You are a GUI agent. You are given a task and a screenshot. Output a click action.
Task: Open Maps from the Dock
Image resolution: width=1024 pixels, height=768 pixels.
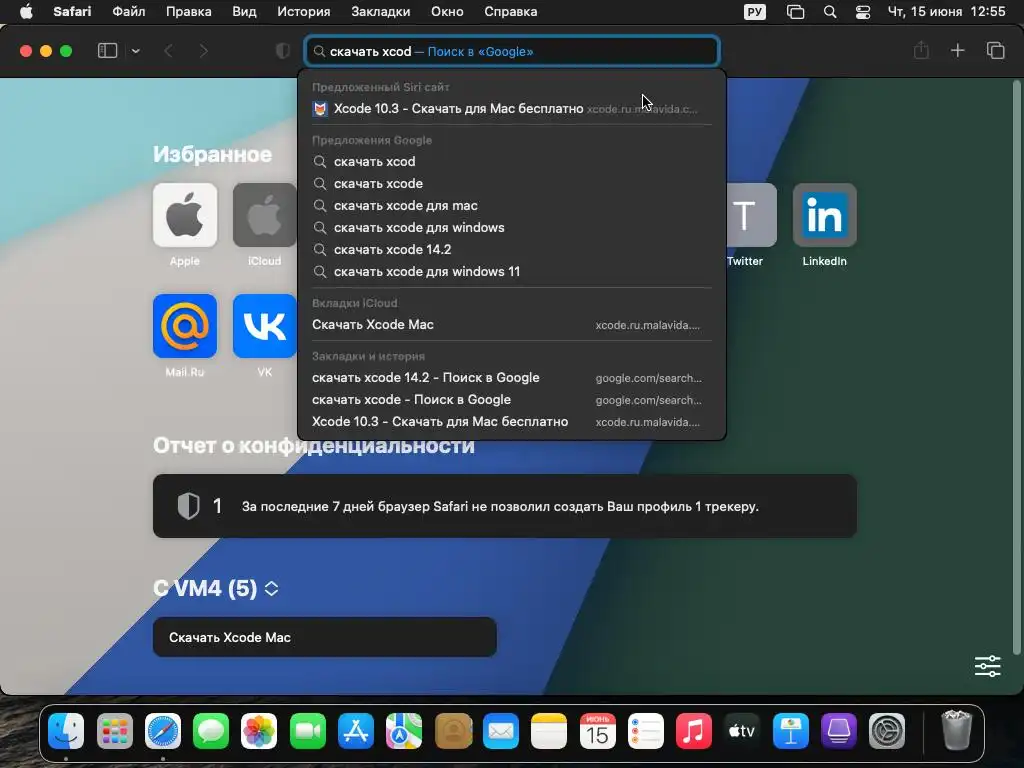pos(404,731)
